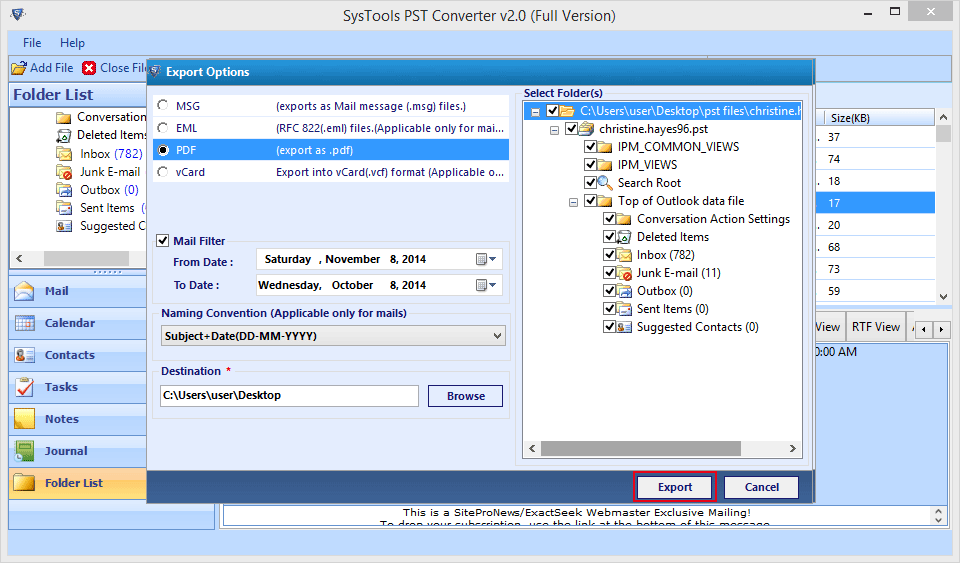Click the Size(KB) column header
The image size is (960, 563).
[x=878, y=118]
